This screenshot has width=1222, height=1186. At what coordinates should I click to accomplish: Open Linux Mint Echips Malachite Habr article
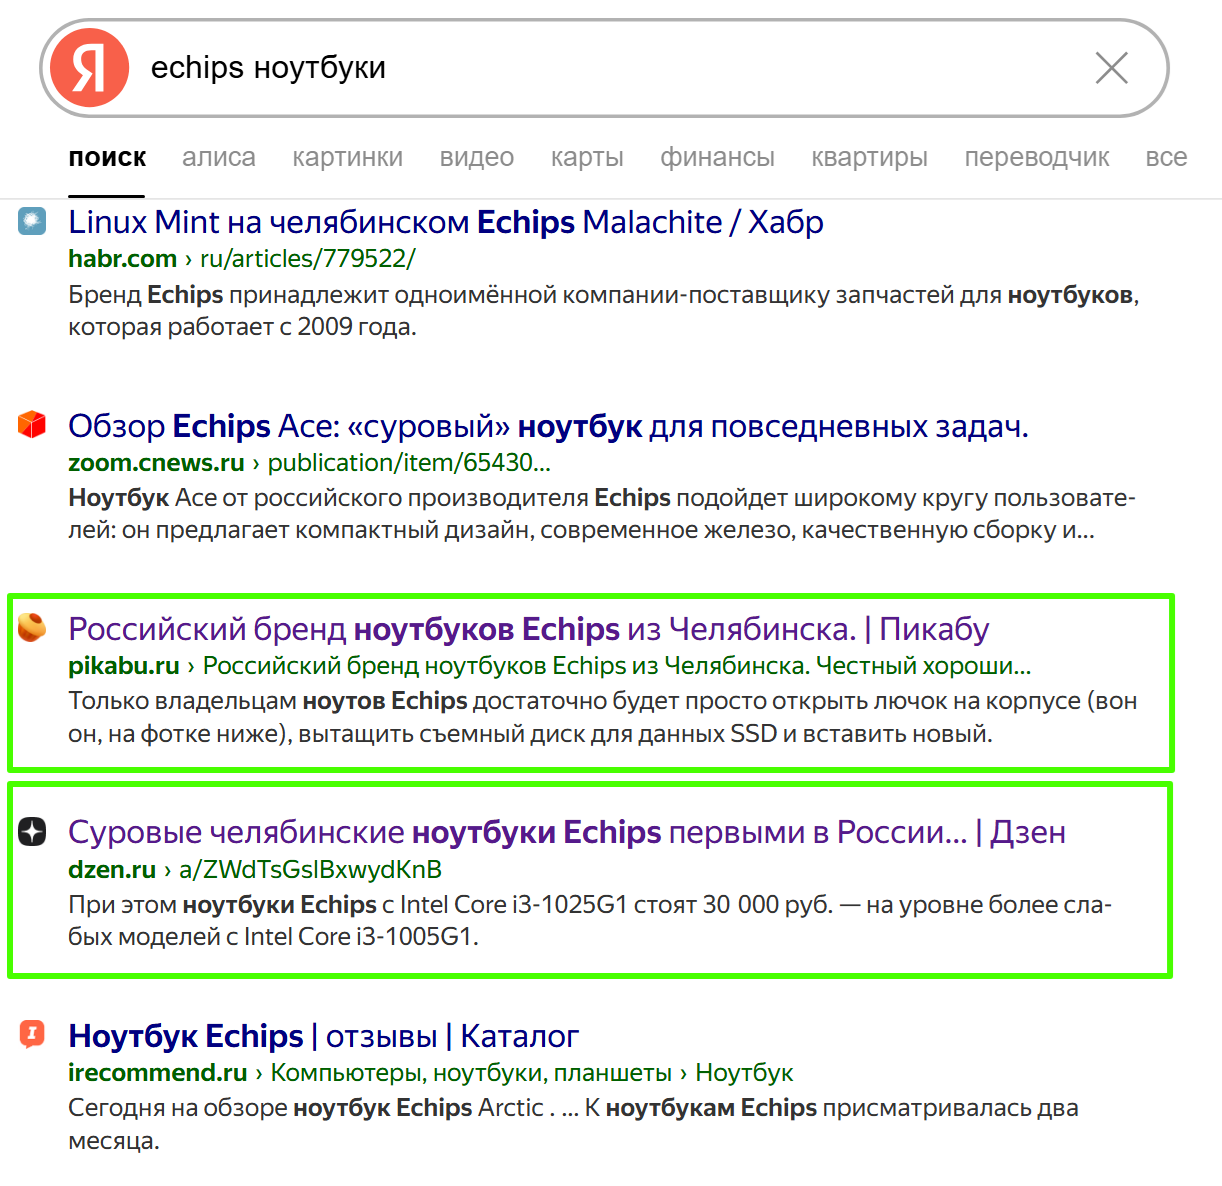tap(445, 222)
